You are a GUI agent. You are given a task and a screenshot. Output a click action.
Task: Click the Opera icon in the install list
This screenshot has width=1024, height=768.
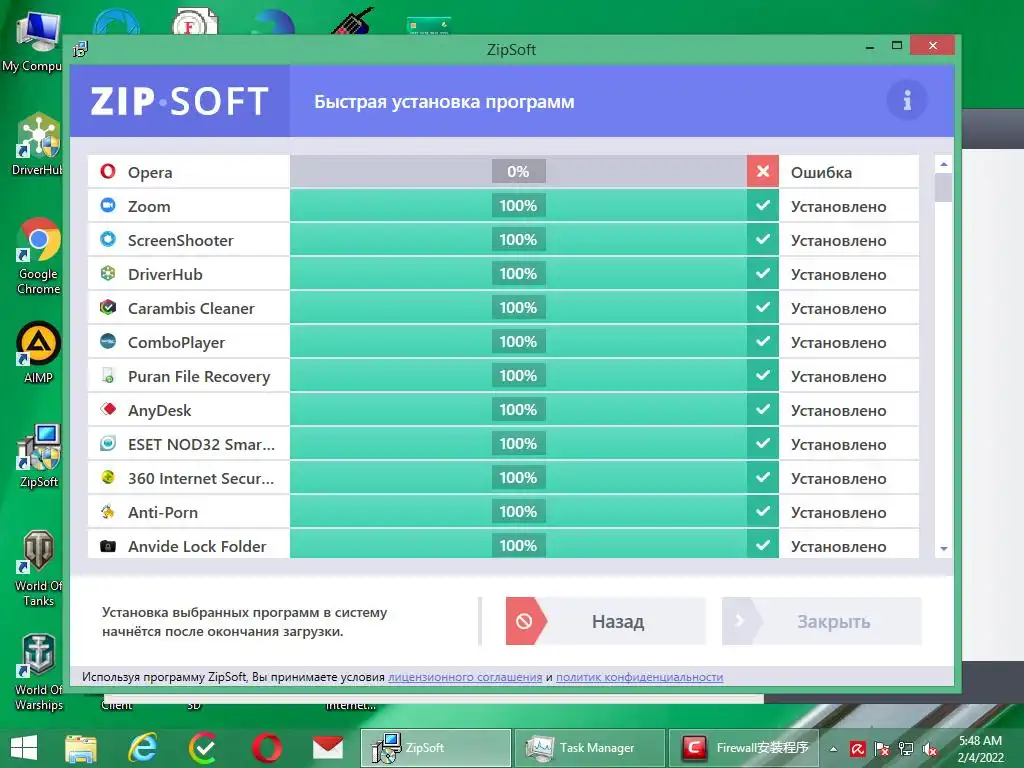[x=108, y=172]
